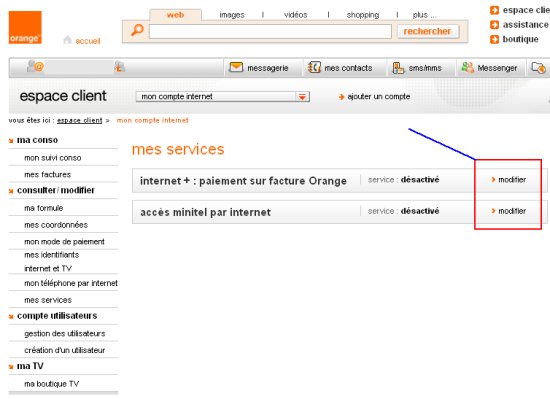
Task: Click the Orange logo
Action: [x=25, y=27]
